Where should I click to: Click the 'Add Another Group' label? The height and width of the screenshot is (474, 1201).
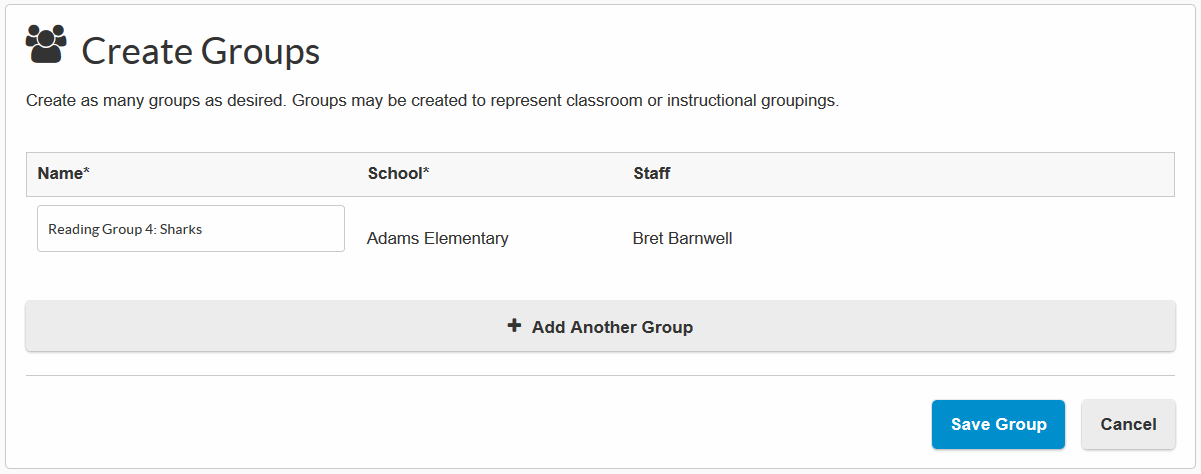(x=612, y=327)
